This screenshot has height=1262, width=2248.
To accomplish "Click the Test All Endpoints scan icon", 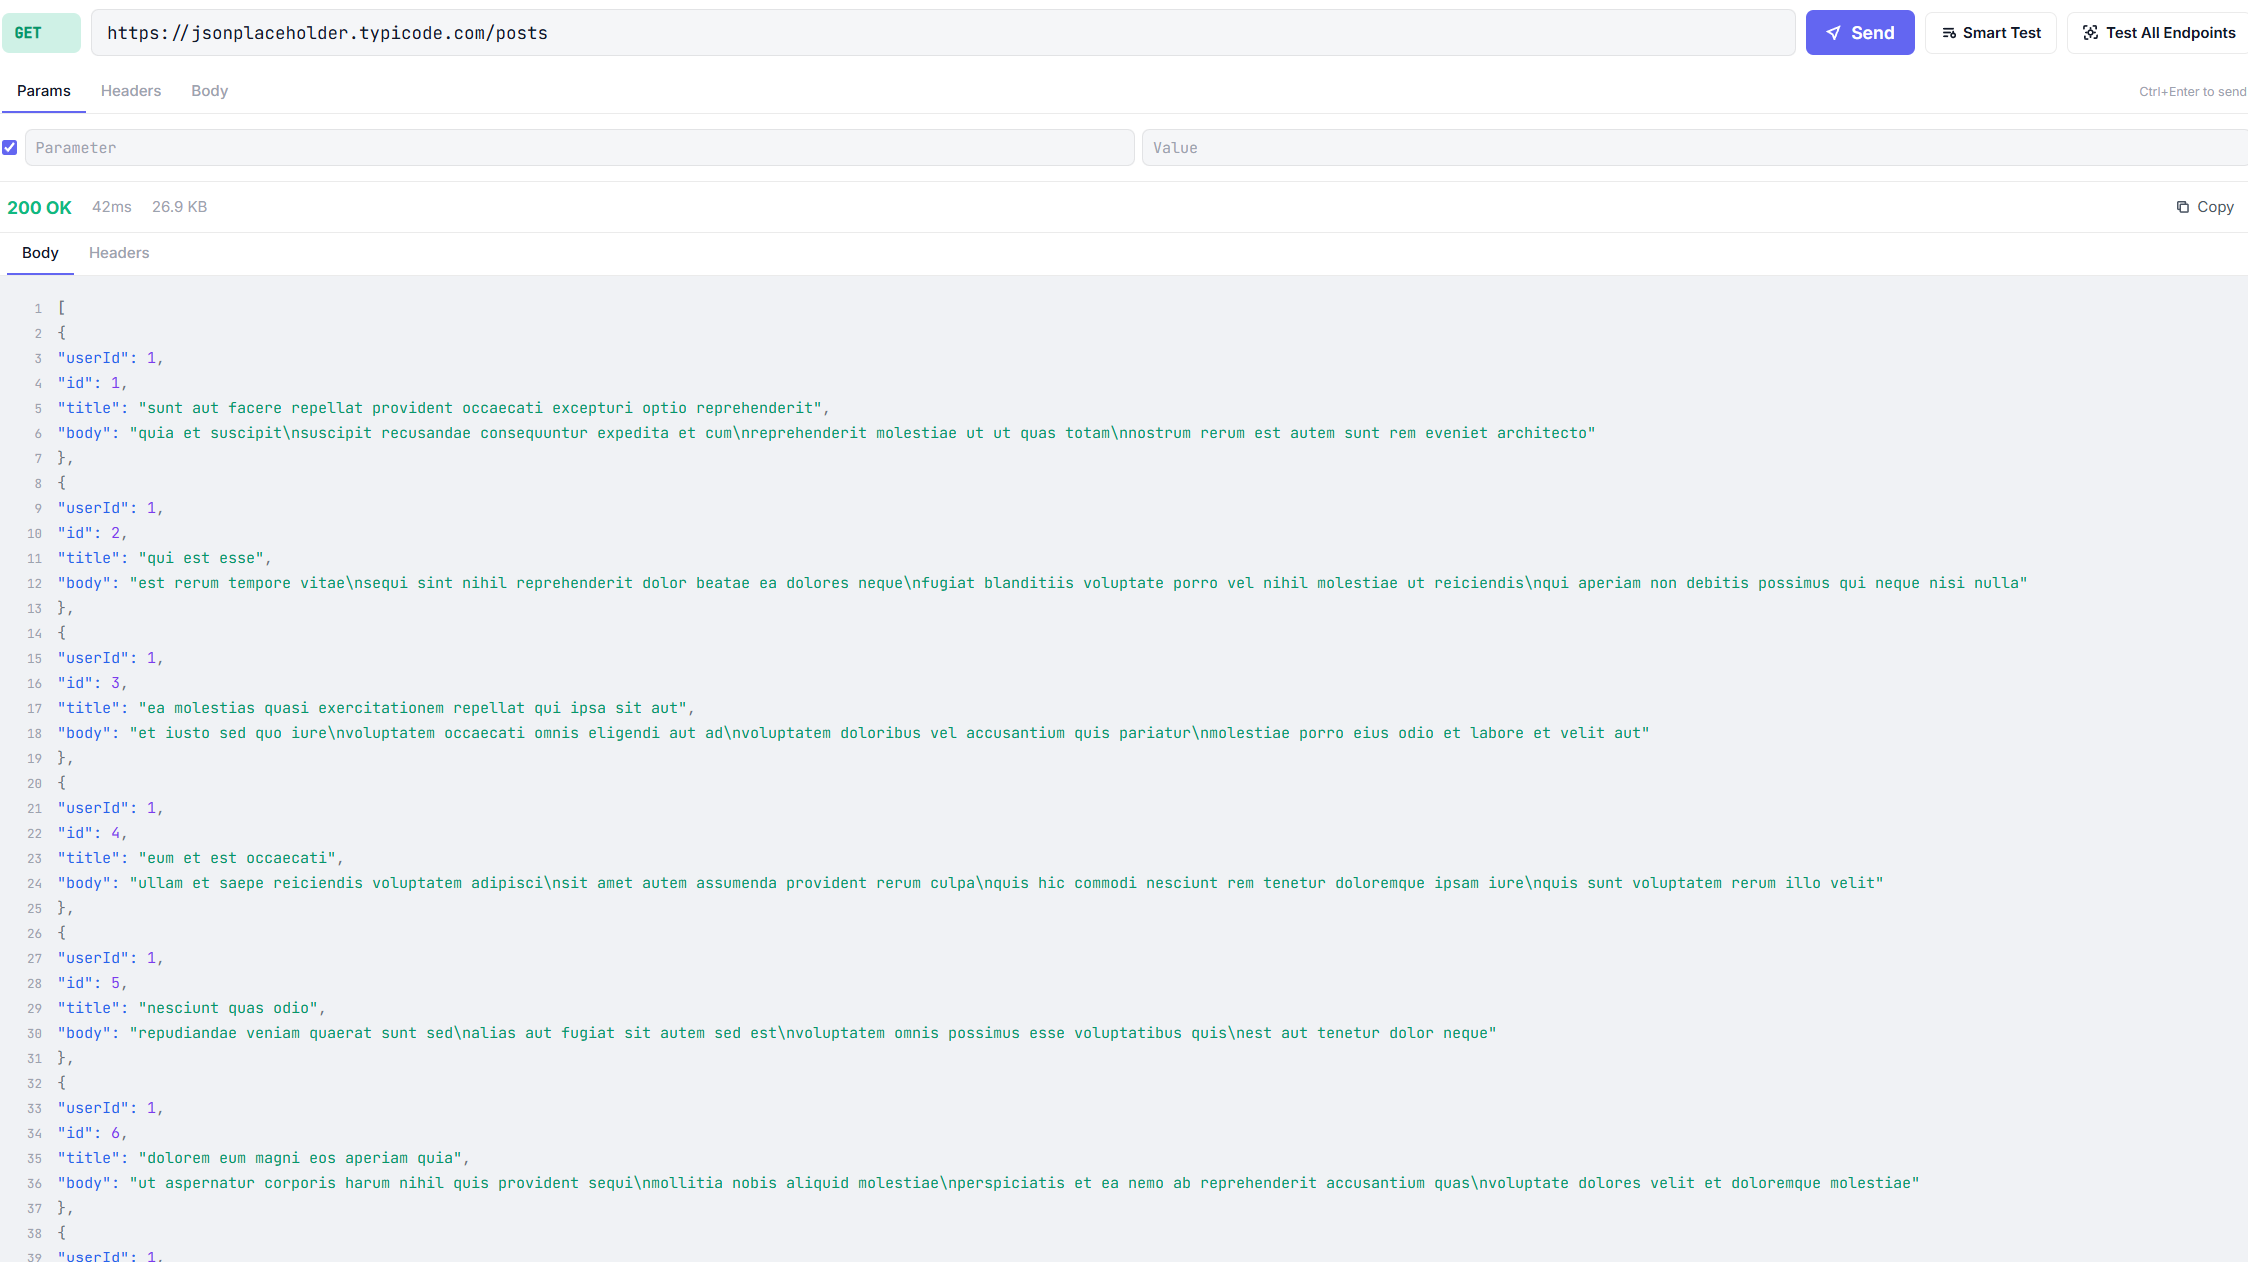I will (x=2090, y=33).
